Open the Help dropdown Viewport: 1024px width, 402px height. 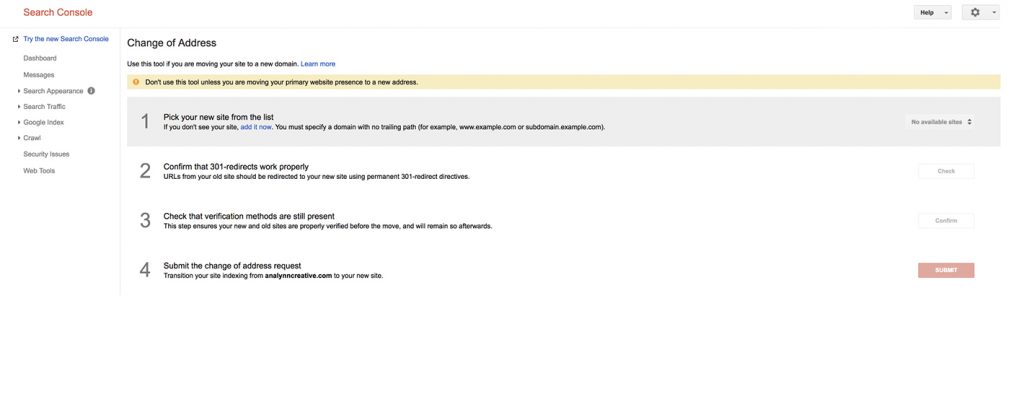pos(932,13)
